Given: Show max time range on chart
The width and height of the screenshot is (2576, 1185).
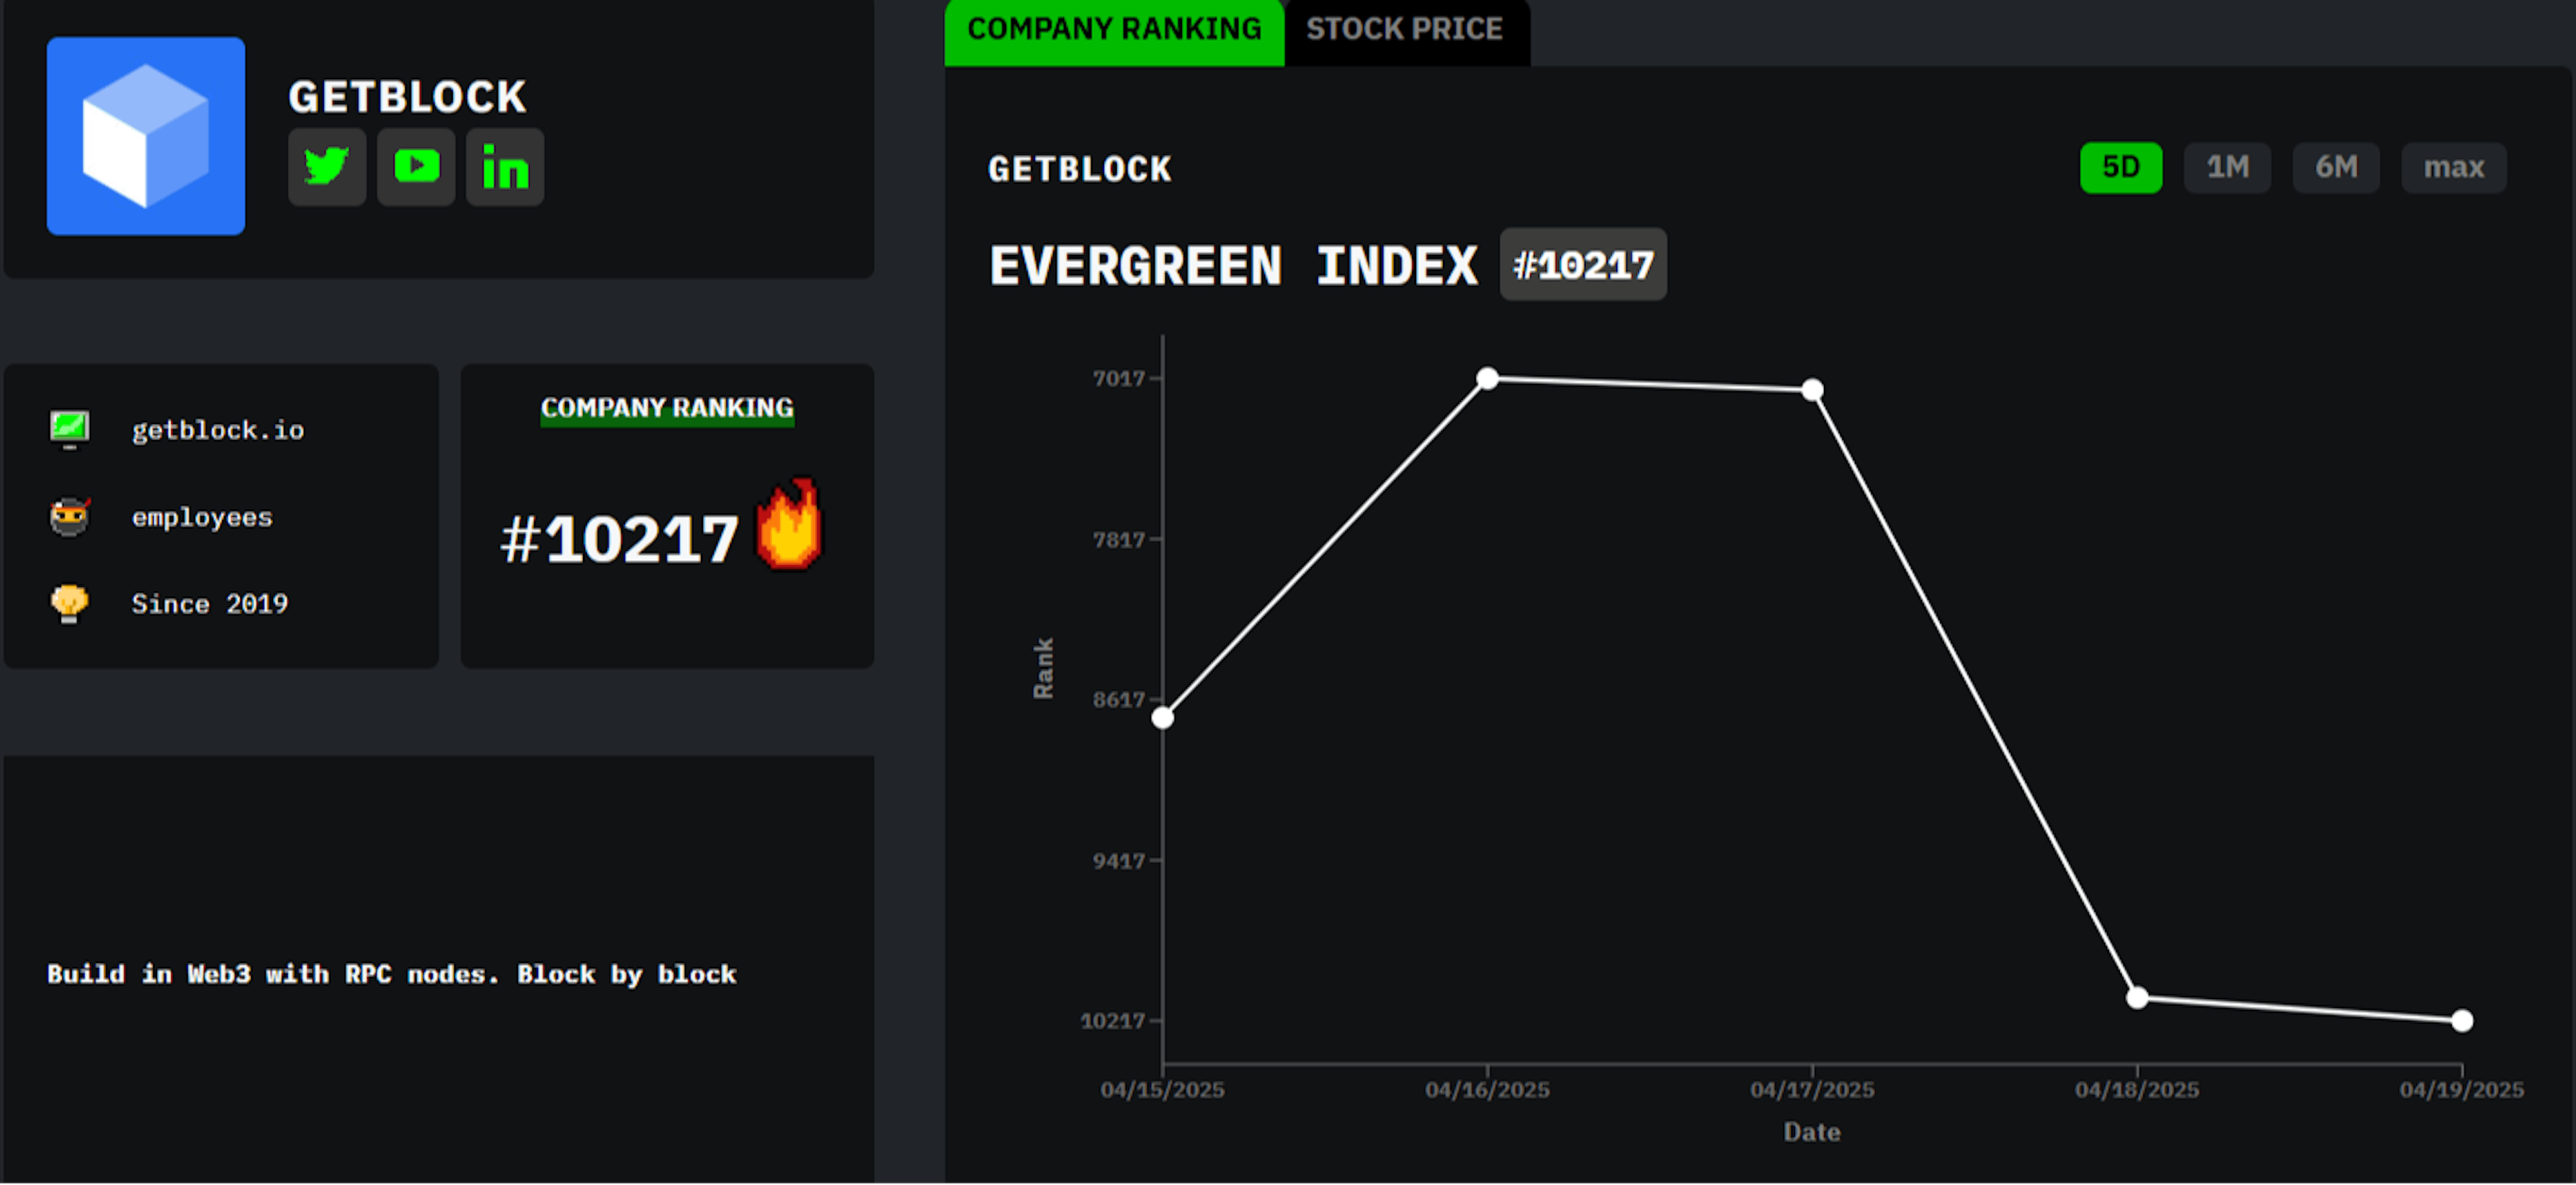Looking at the screenshot, I should tap(2453, 167).
